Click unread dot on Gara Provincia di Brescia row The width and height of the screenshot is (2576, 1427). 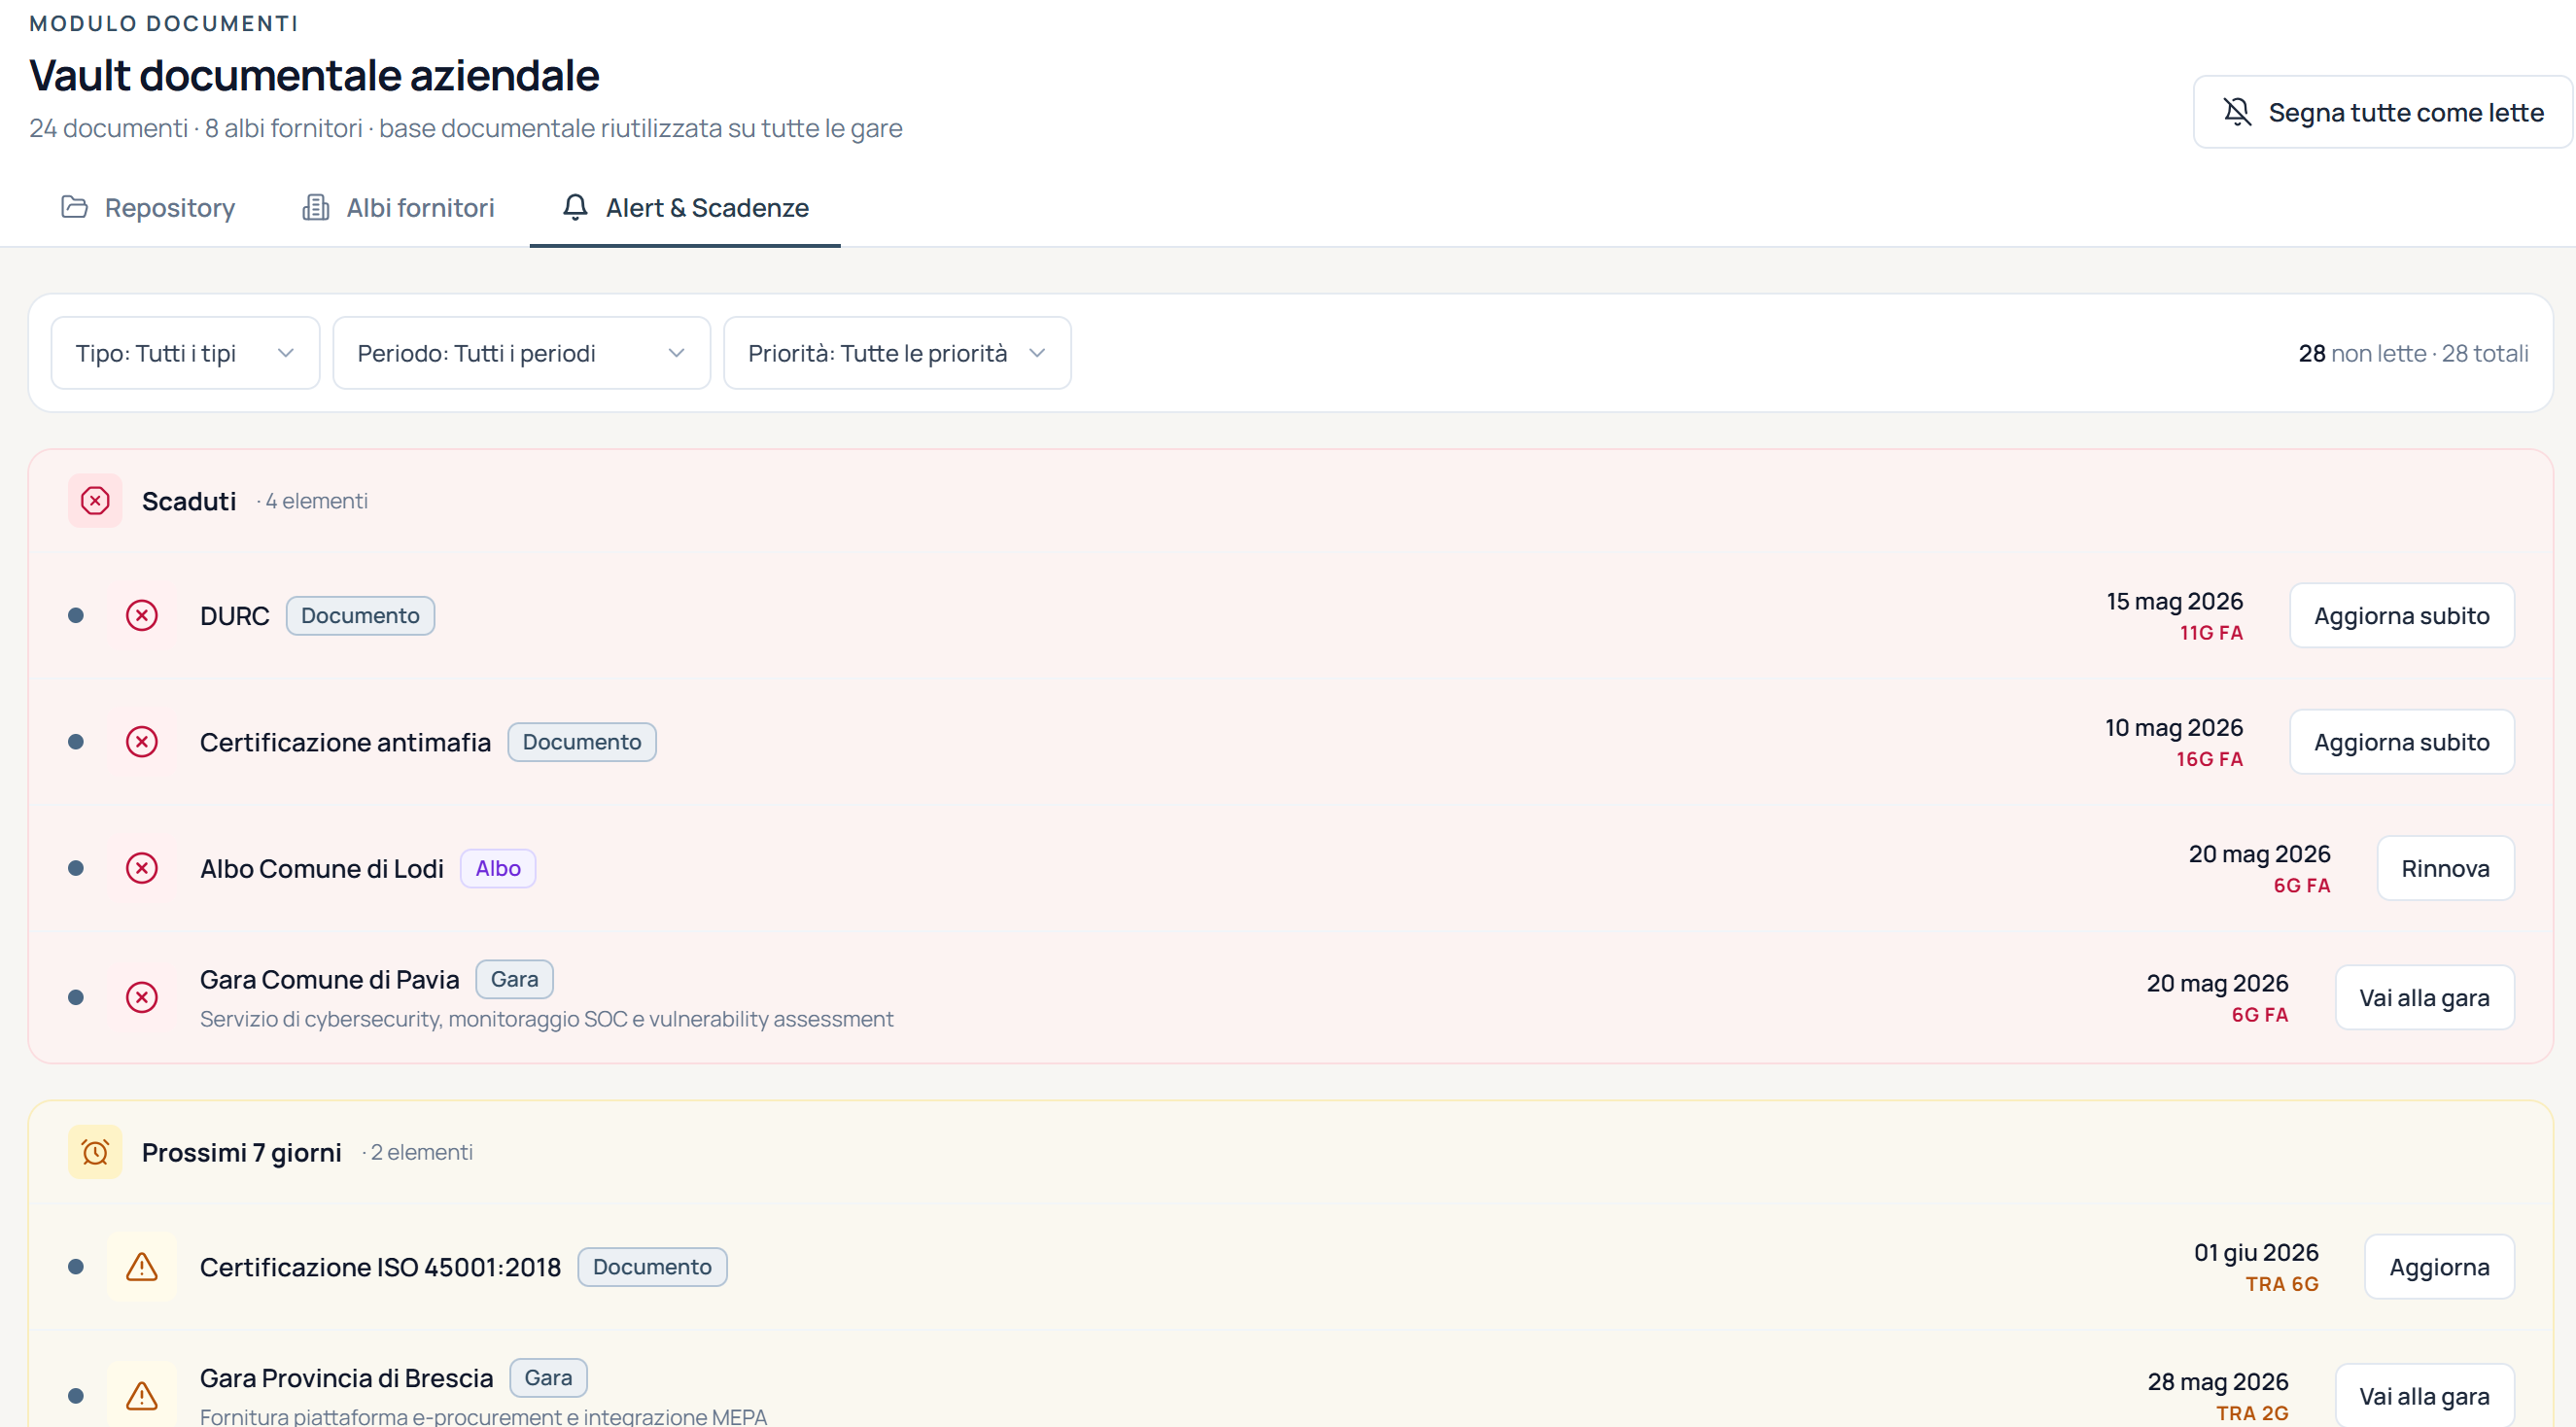point(76,1396)
